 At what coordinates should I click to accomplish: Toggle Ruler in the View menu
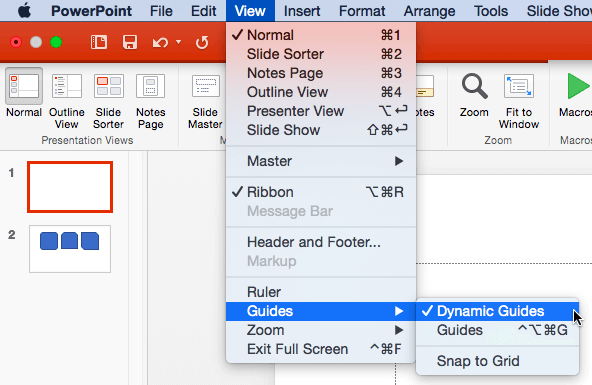[321, 292]
